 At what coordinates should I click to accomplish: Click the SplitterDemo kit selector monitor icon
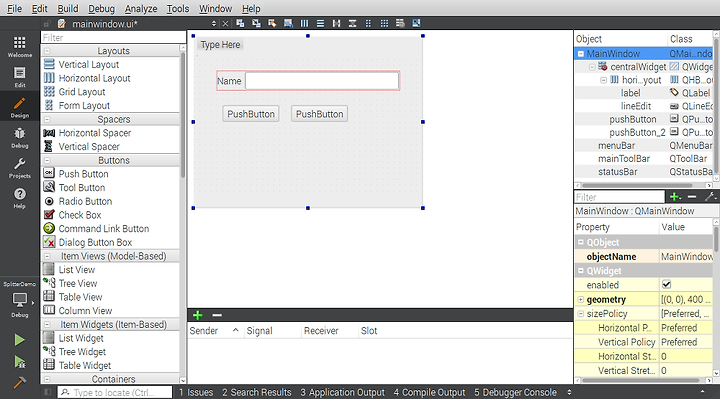(20, 300)
